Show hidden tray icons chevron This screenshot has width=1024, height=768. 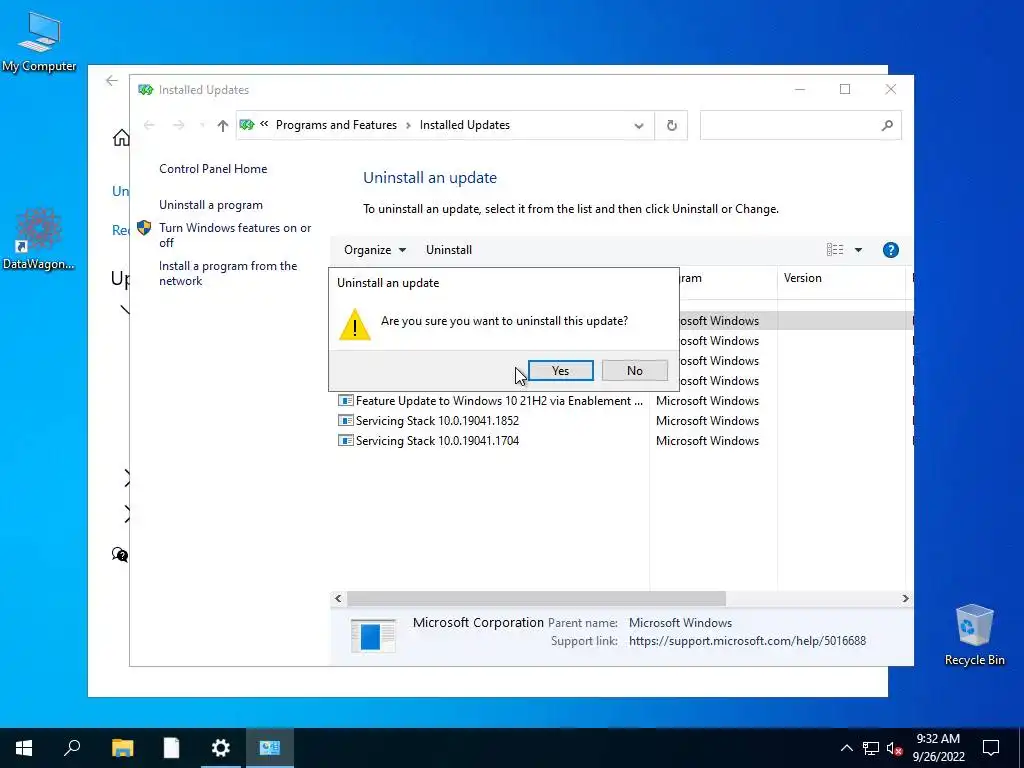[x=846, y=748]
